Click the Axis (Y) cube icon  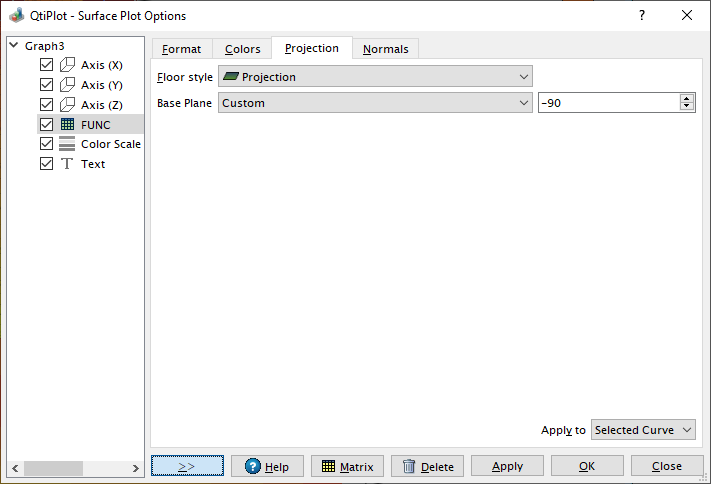coord(67,85)
